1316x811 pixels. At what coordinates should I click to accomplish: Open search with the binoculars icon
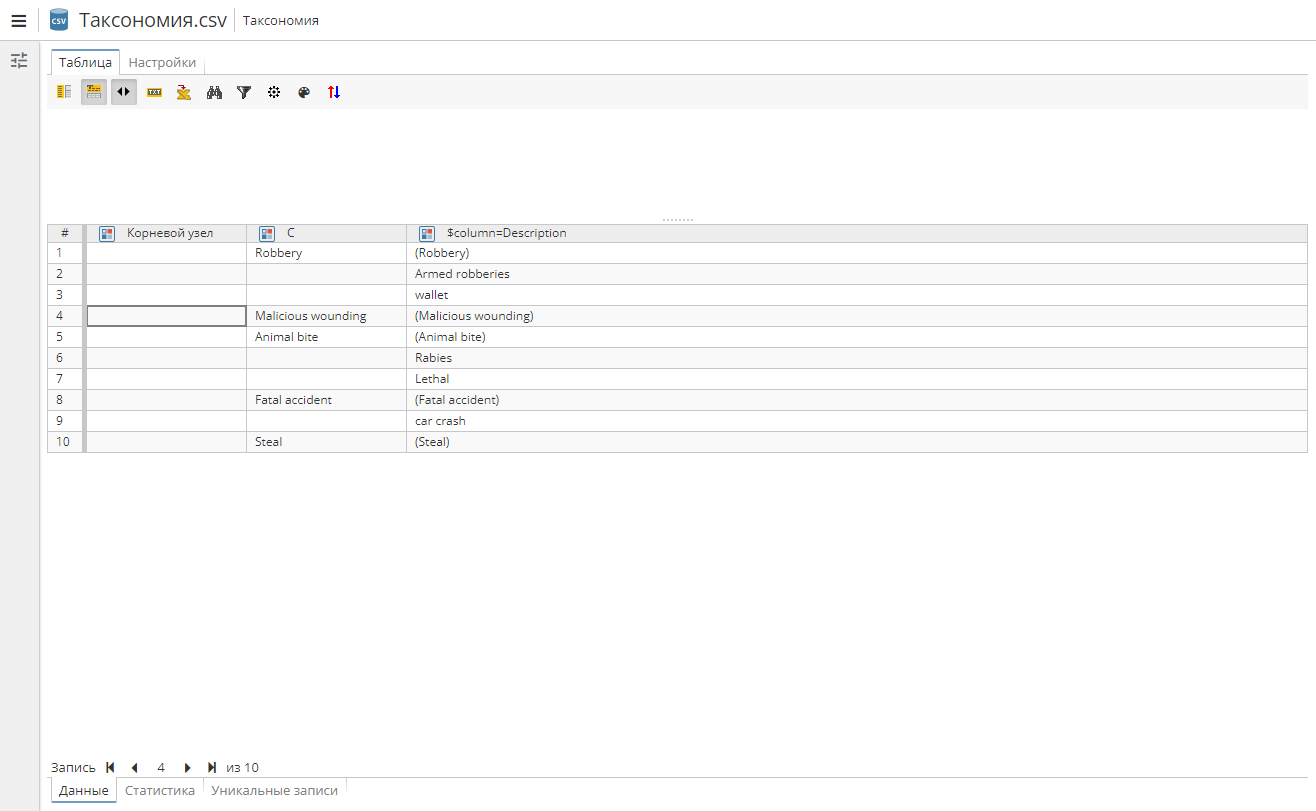pos(214,92)
